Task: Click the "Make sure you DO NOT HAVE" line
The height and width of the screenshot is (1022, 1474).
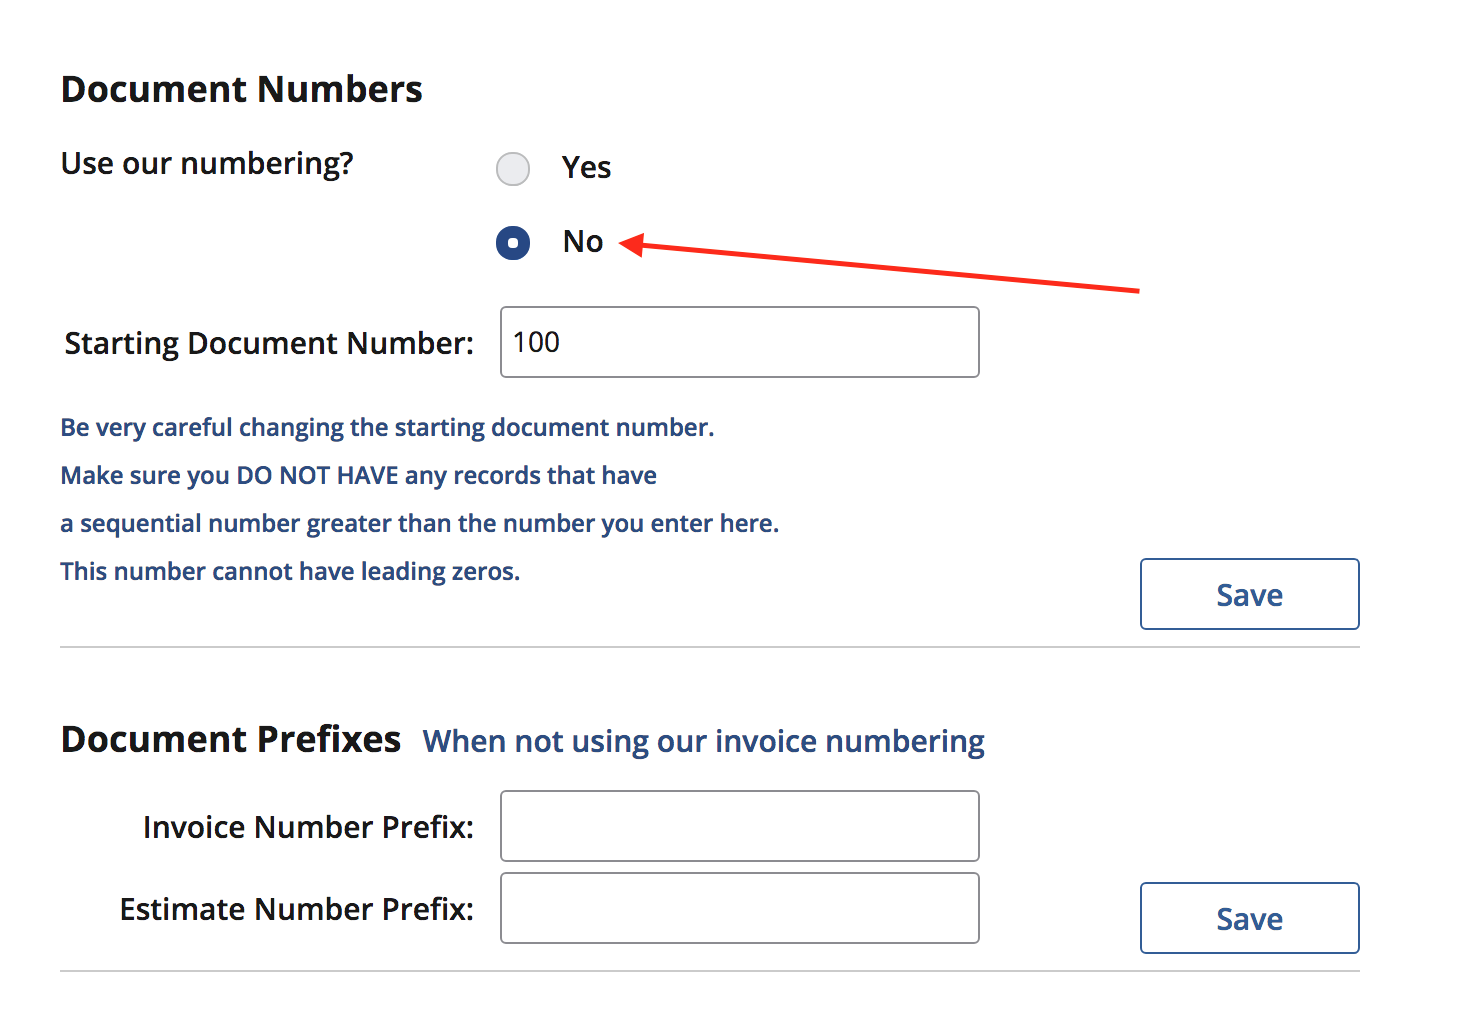Action: [x=358, y=476]
